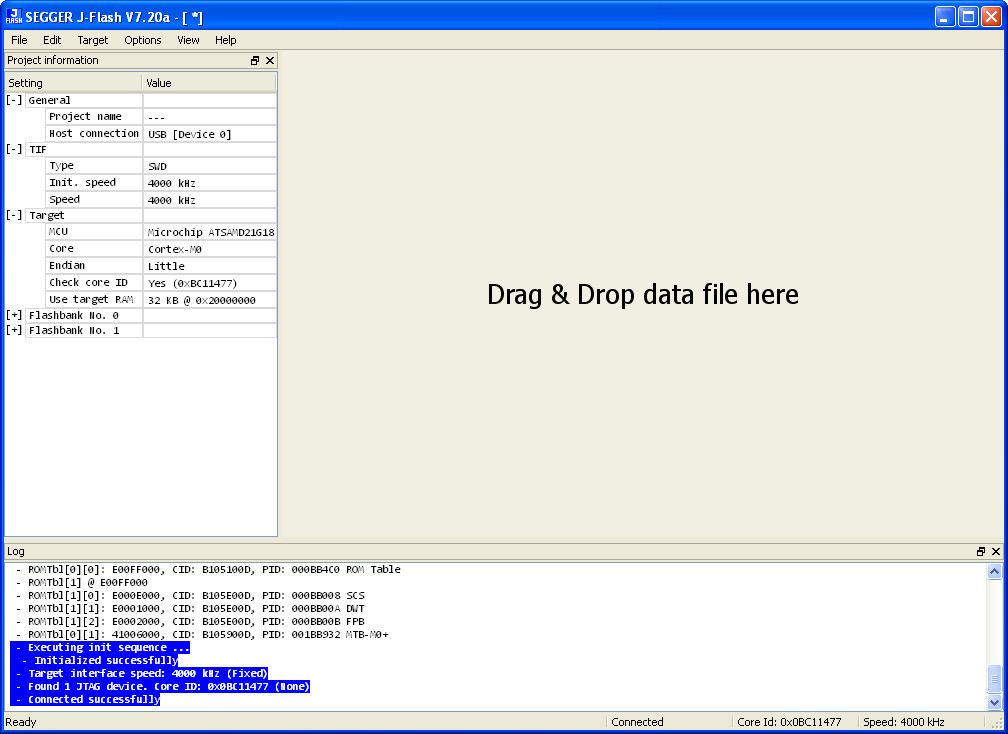Undock the Log panel
1008x734 pixels.
(x=981, y=551)
